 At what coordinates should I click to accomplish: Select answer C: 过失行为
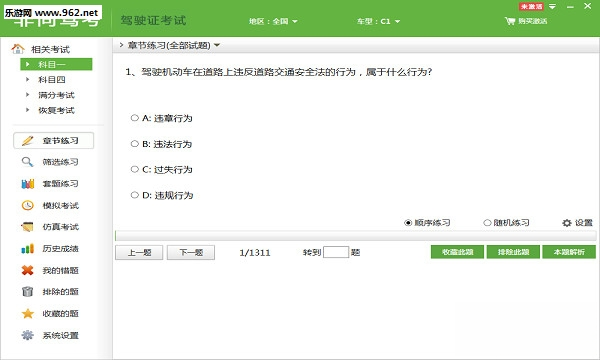click(x=134, y=169)
